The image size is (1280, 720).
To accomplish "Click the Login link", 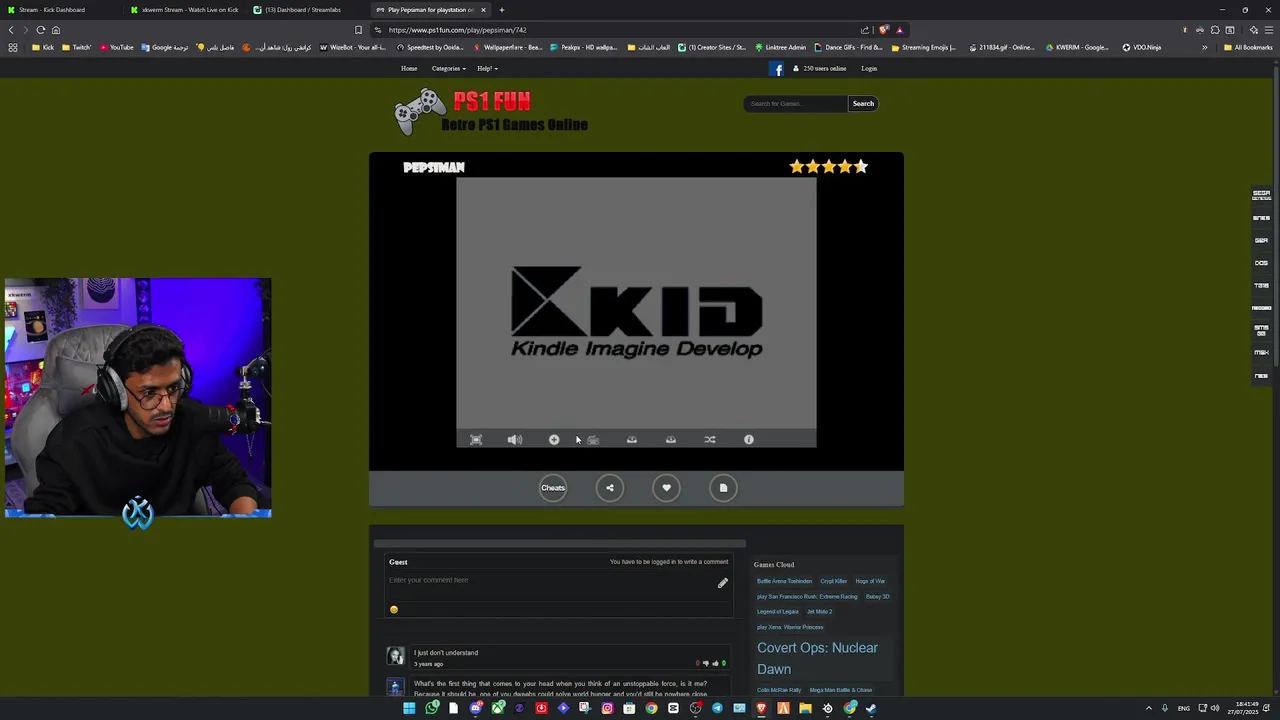I will tap(869, 69).
